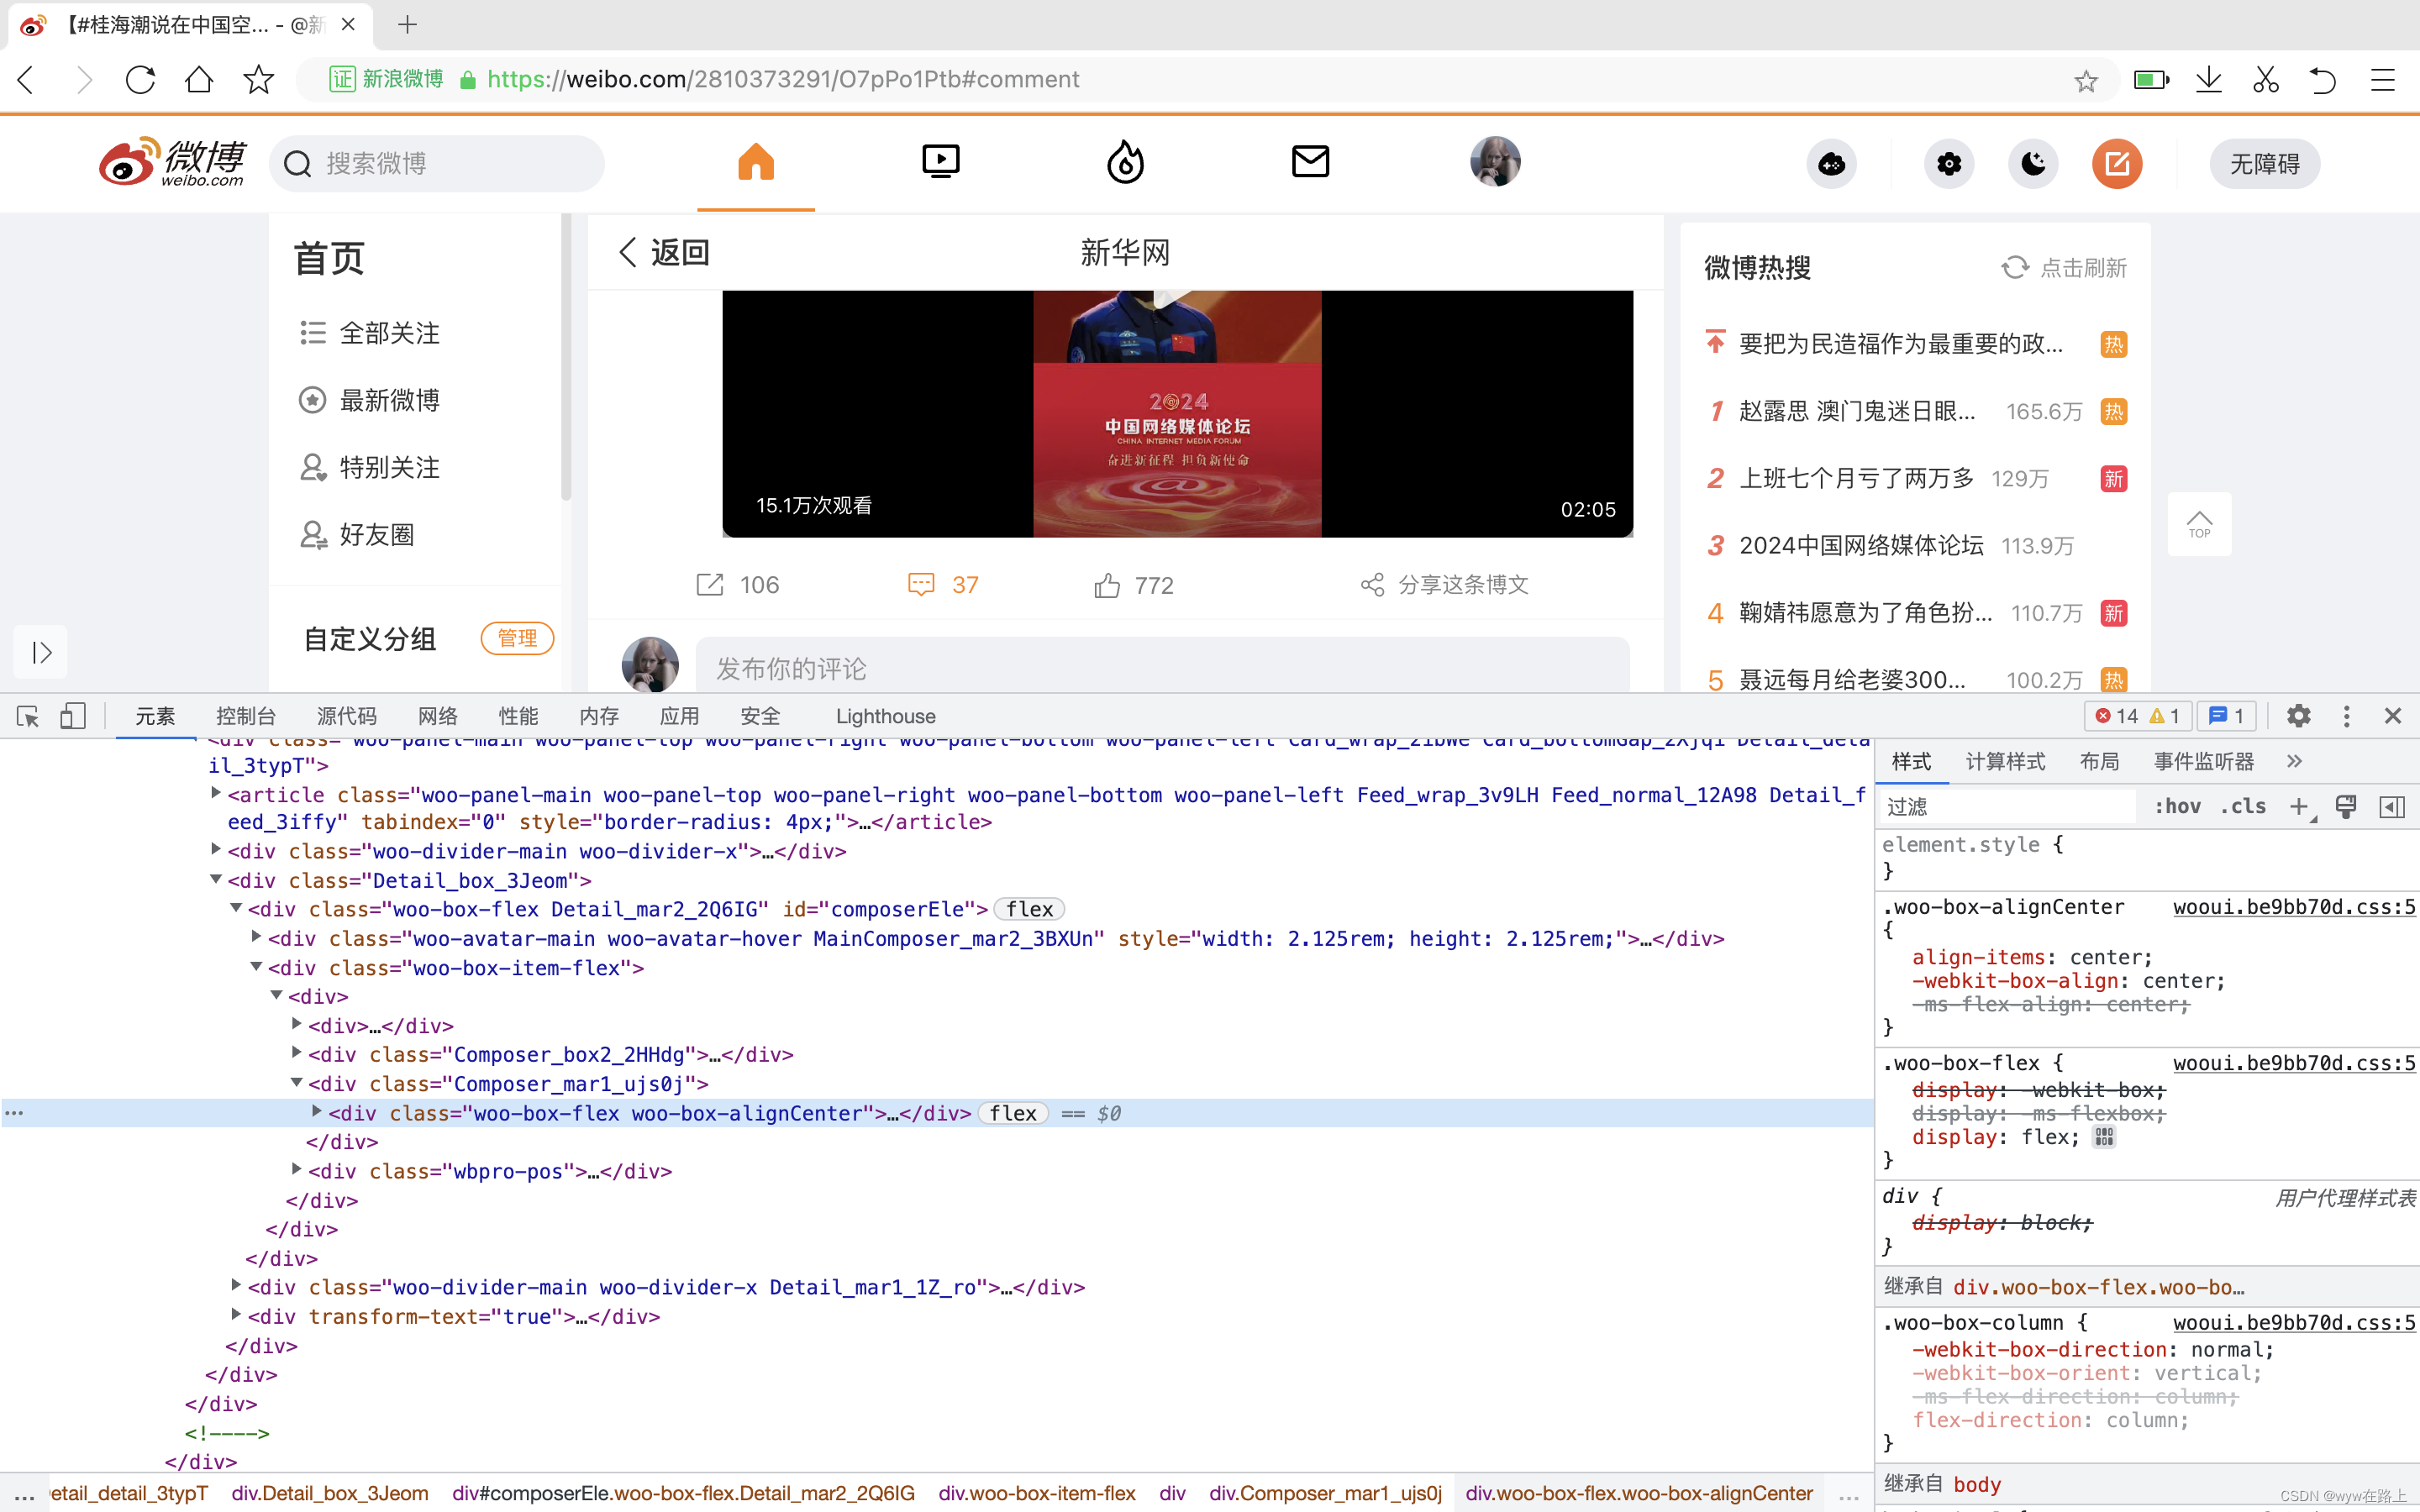Switch to the 网络 DevTools tab
This screenshot has height=1512, width=2420.
pyautogui.click(x=437, y=716)
